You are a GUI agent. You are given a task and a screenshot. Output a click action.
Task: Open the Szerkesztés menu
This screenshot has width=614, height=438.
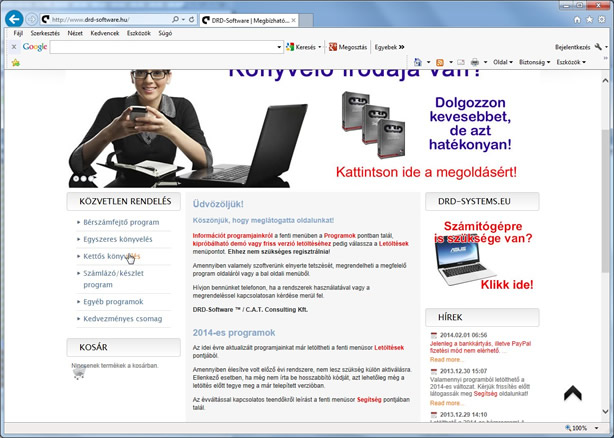(x=45, y=33)
